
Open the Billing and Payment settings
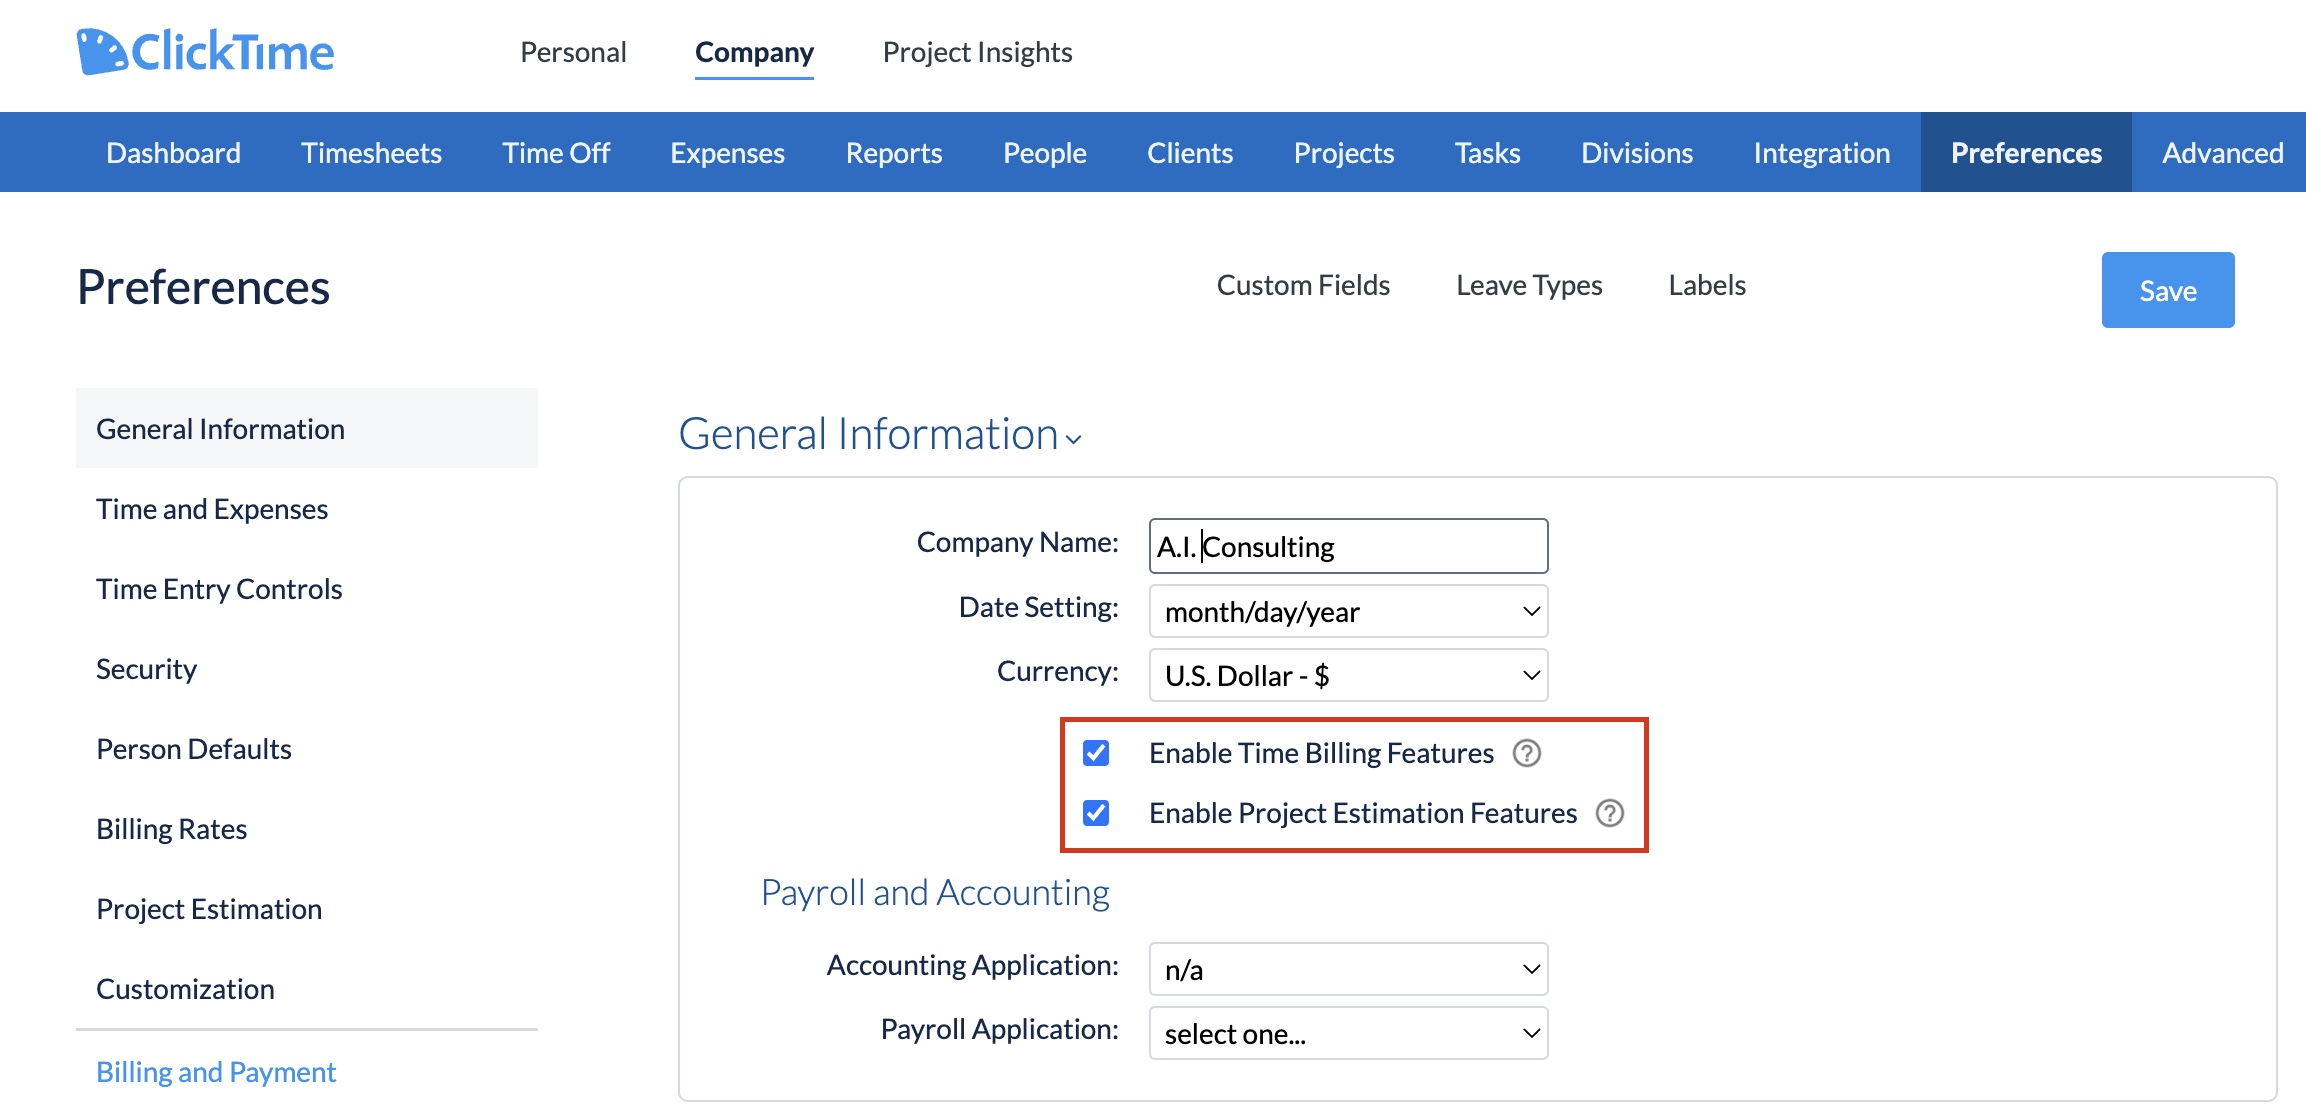tap(215, 1071)
